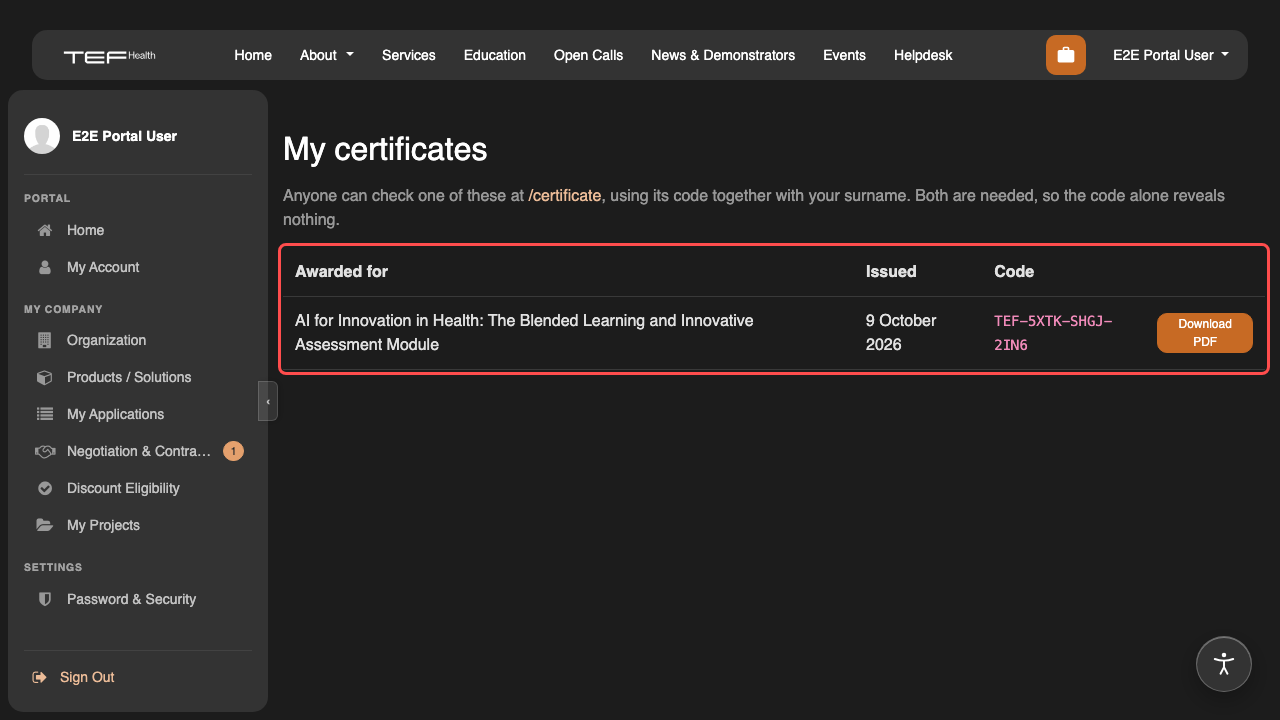The width and height of the screenshot is (1280, 720).
Task: Open Products / Solutions in sidebar
Action: (x=129, y=377)
